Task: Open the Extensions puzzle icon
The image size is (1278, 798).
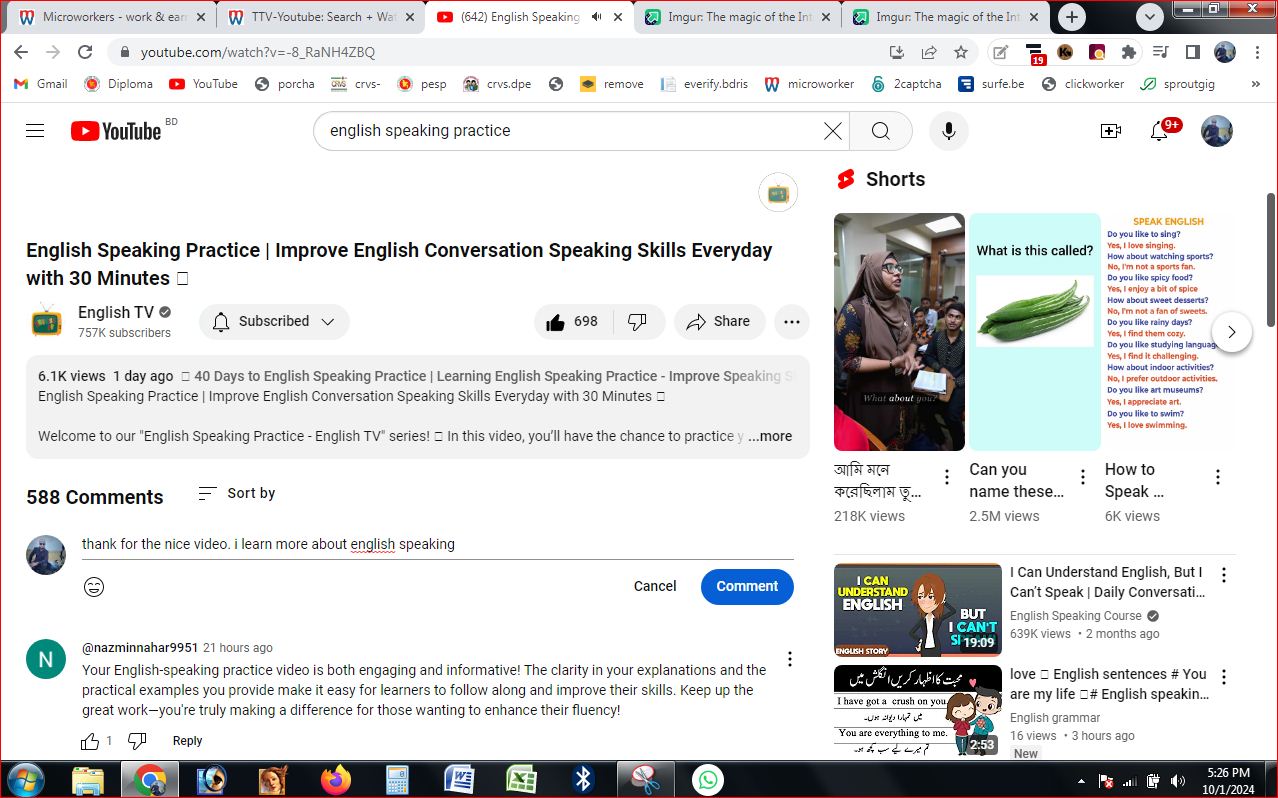Action: click(1129, 52)
